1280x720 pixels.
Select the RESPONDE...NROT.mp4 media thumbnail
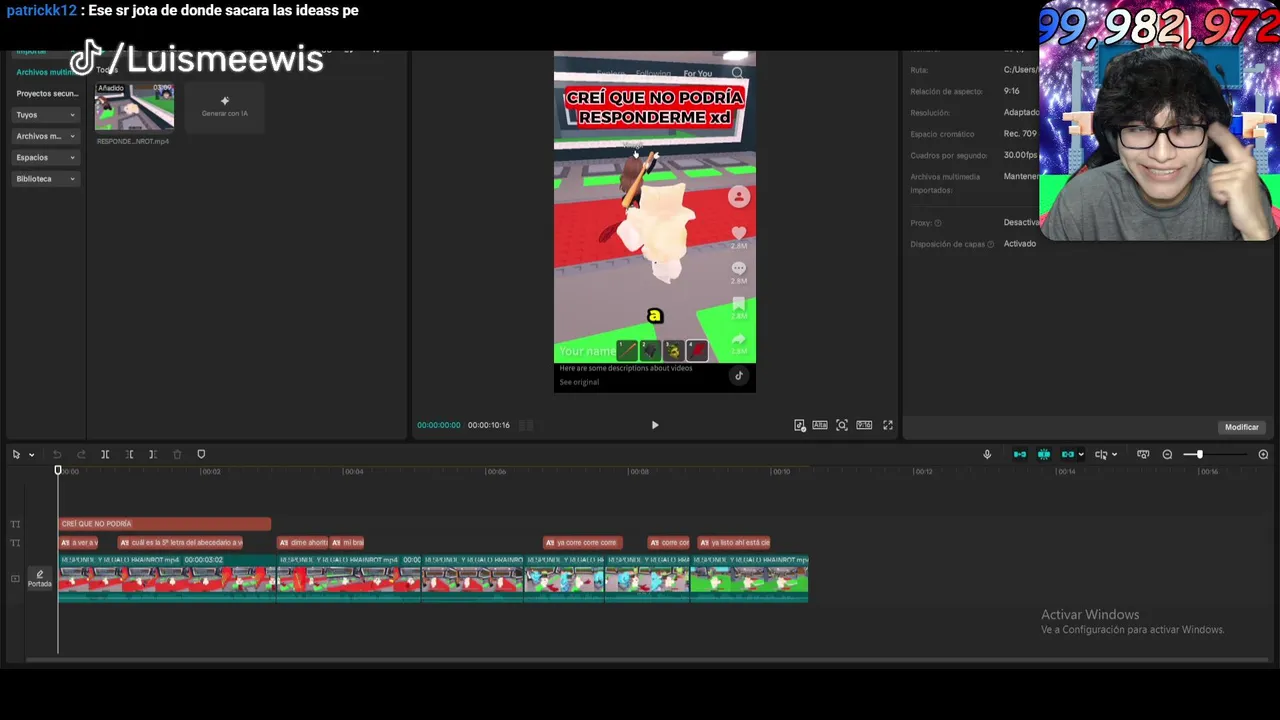coord(134,107)
